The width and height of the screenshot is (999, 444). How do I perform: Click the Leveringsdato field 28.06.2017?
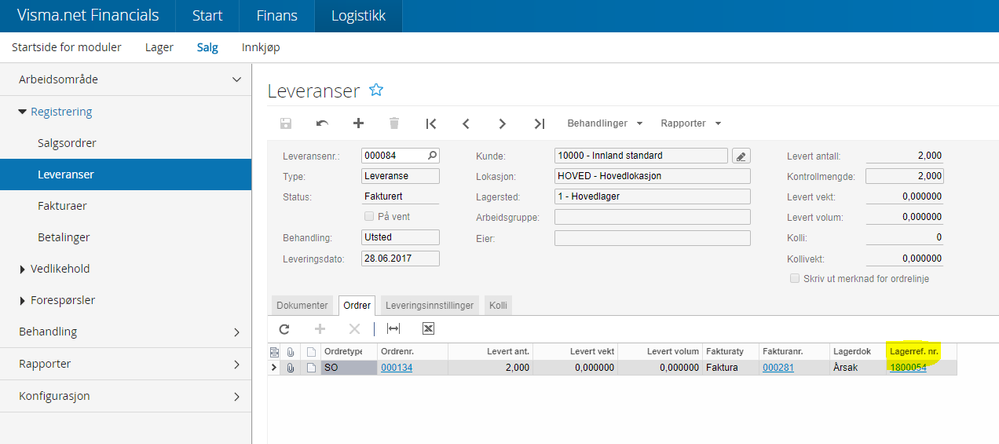tap(400, 259)
